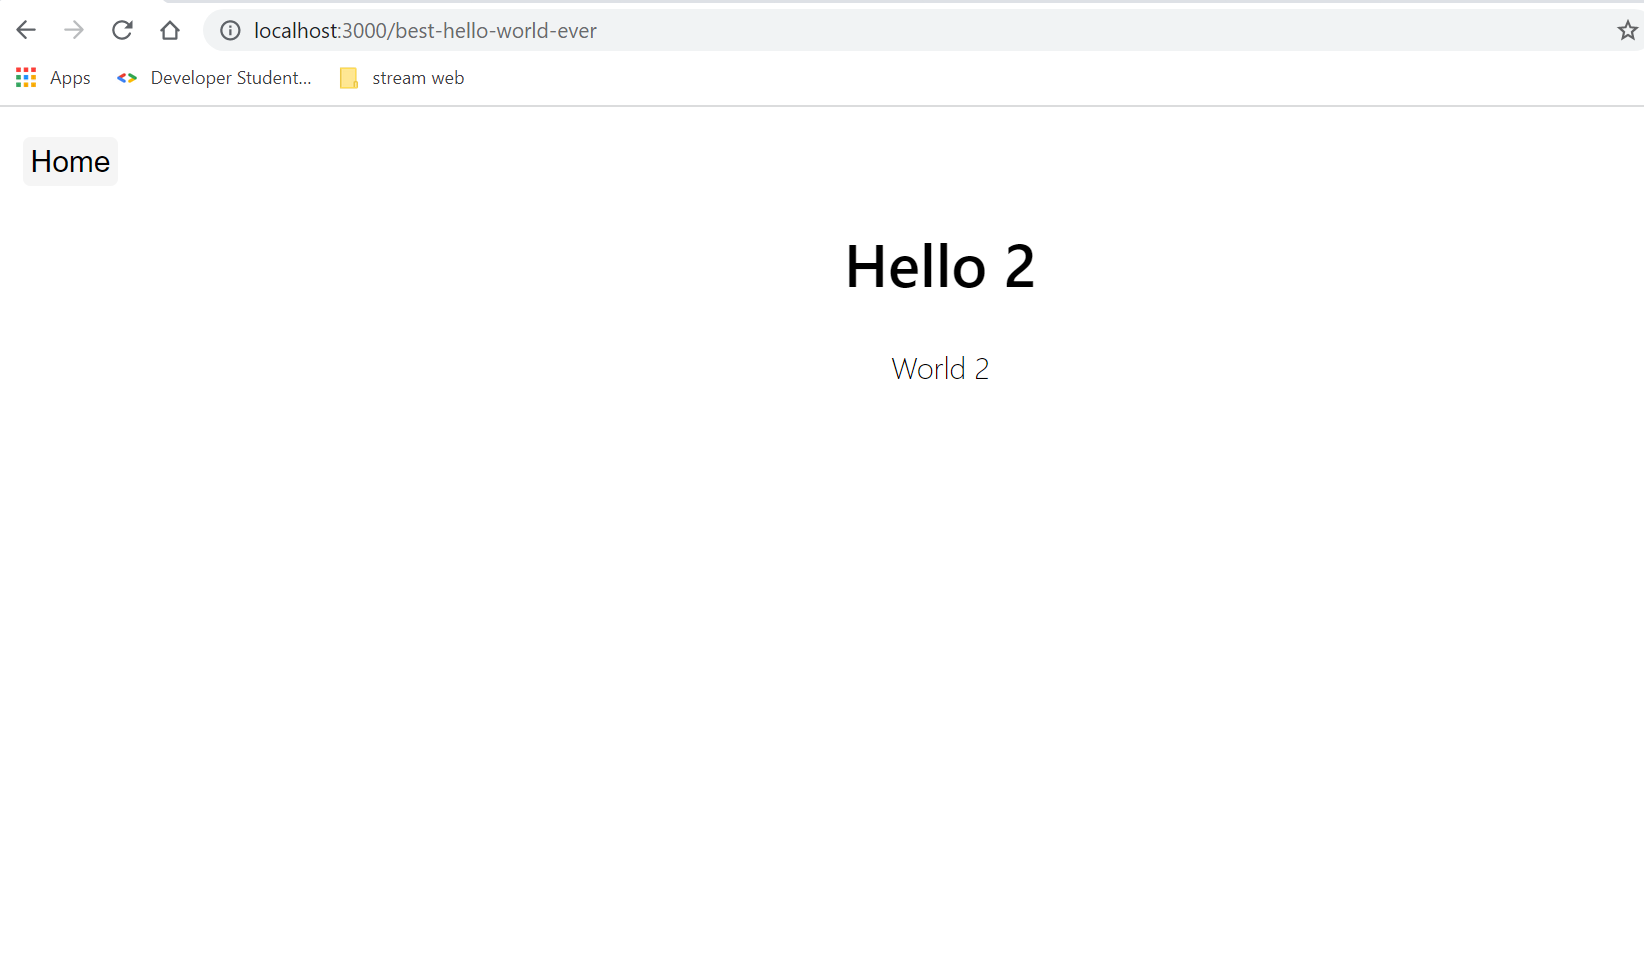Viewport: 1644px width, 956px height.
Task: Click the browser back arrow
Action: click(26, 30)
